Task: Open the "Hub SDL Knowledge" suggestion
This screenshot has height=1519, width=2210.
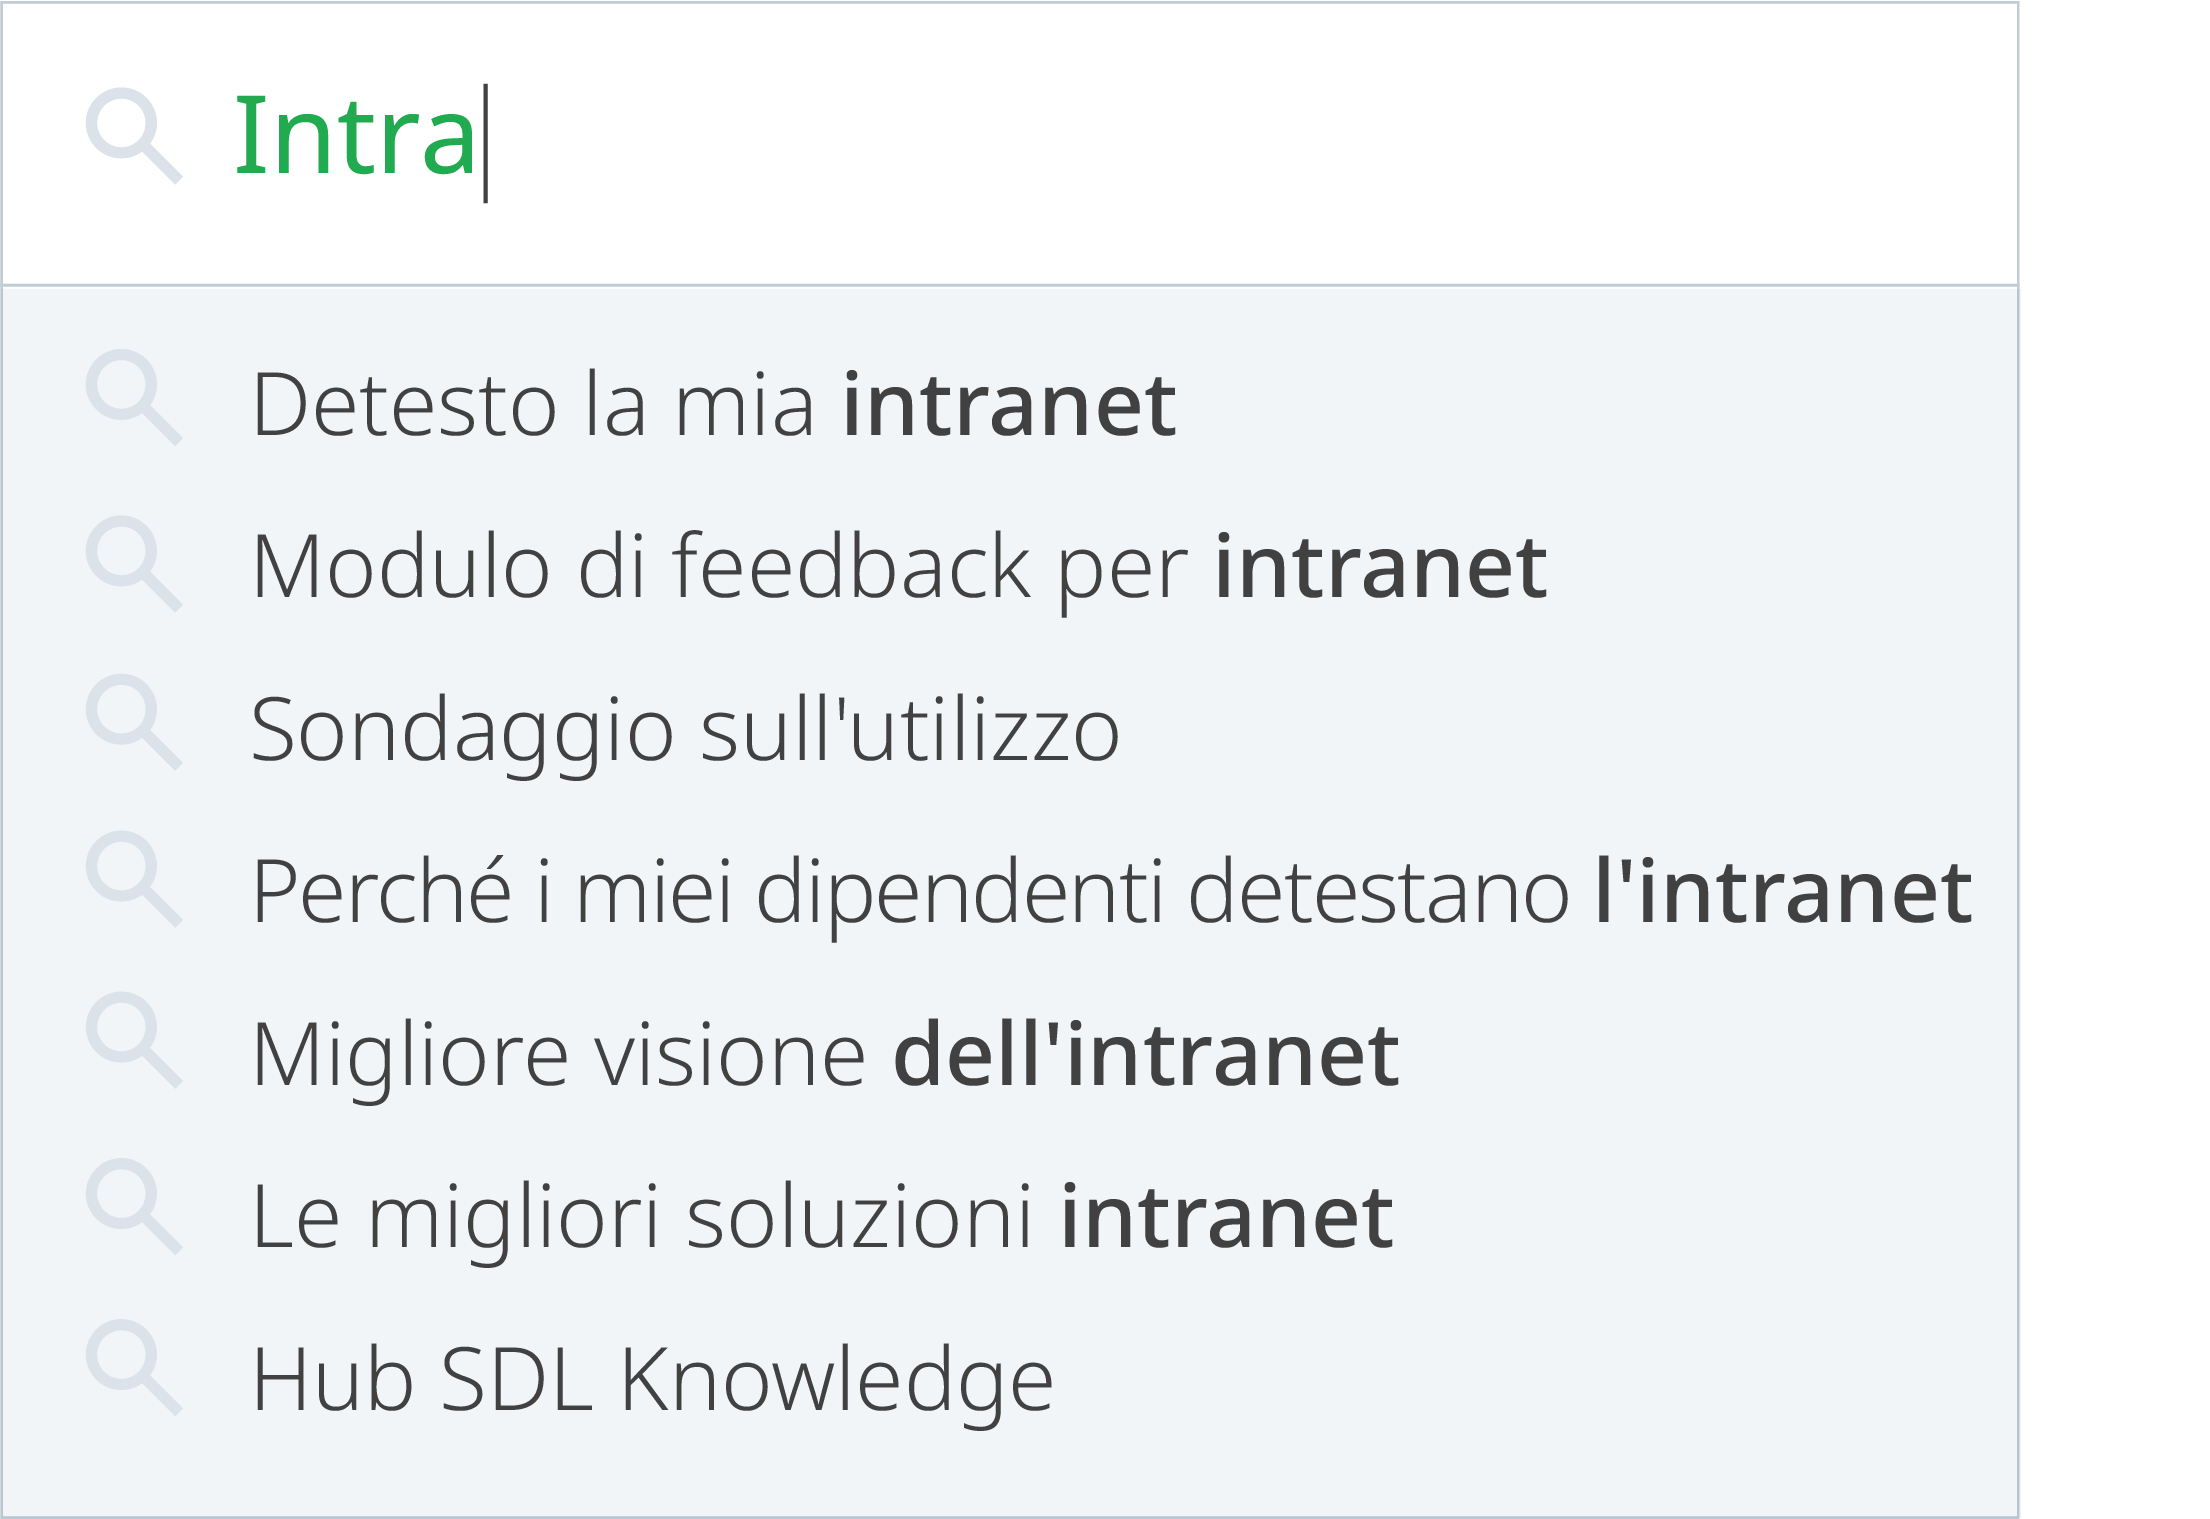Action: click(652, 1380)
